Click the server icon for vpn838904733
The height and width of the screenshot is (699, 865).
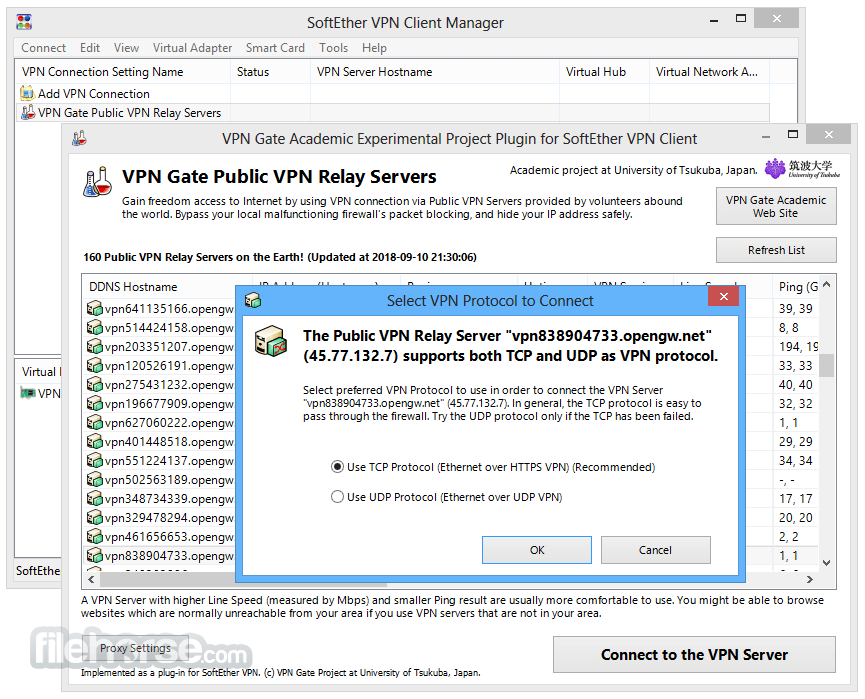point(94,556)
